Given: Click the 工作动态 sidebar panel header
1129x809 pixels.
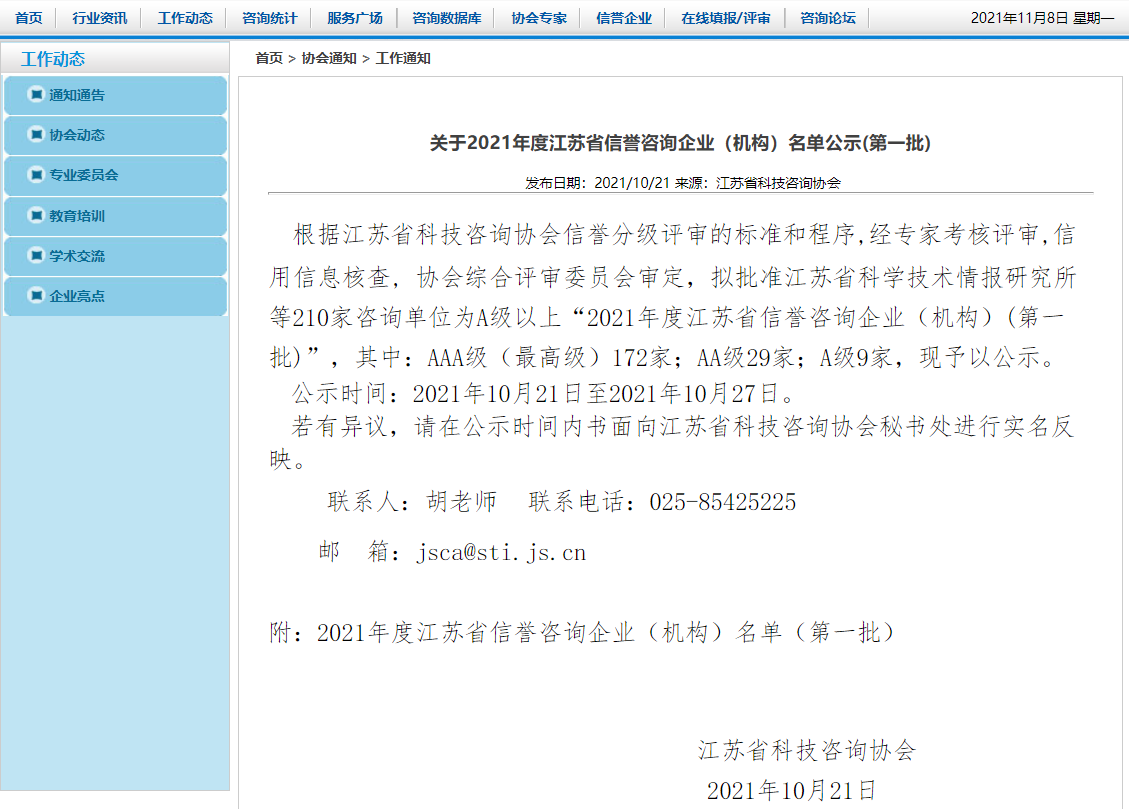Looking at the screenshot, I should (x=53, y=60).
